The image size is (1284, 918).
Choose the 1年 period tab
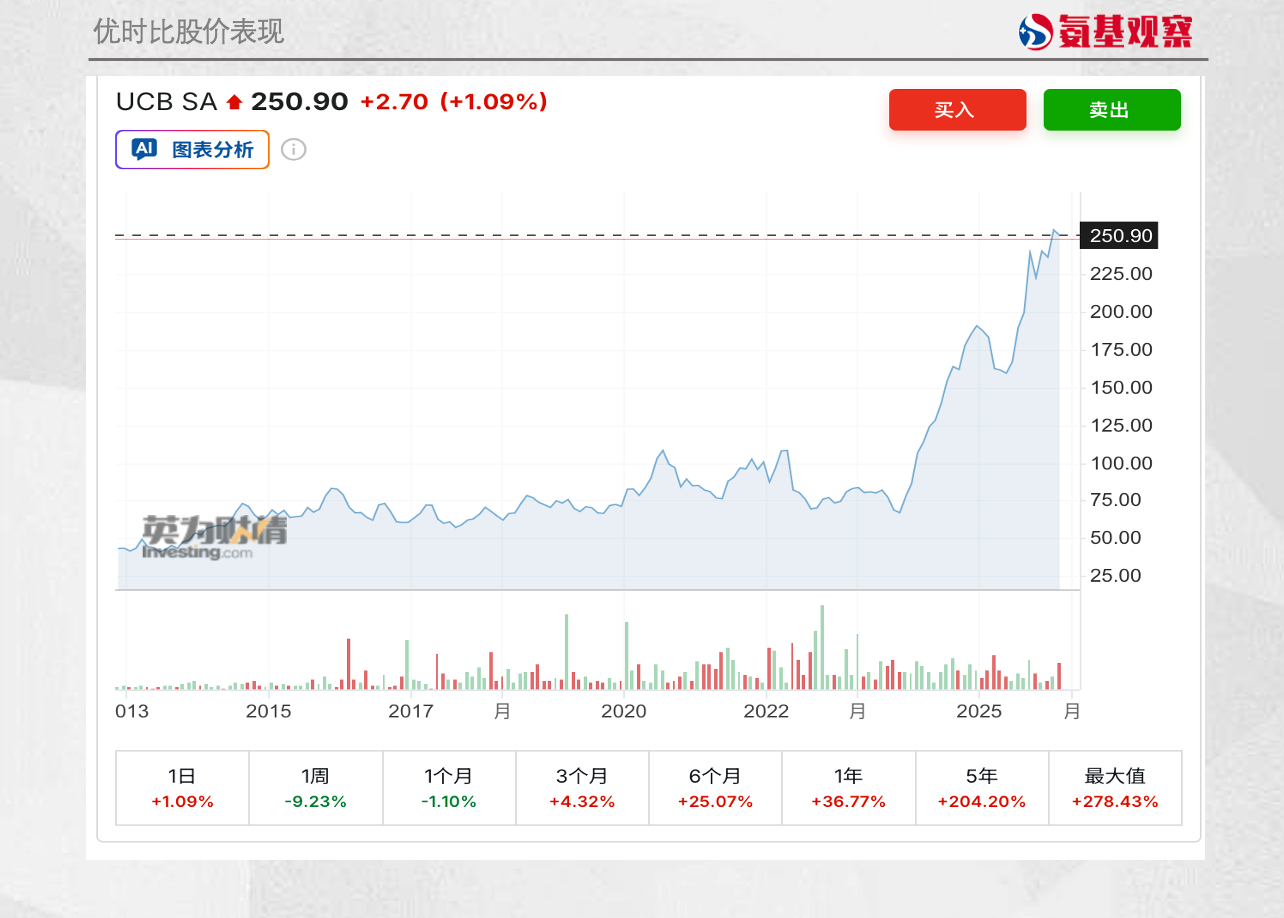pyautogui.click(x=848, y=788)
